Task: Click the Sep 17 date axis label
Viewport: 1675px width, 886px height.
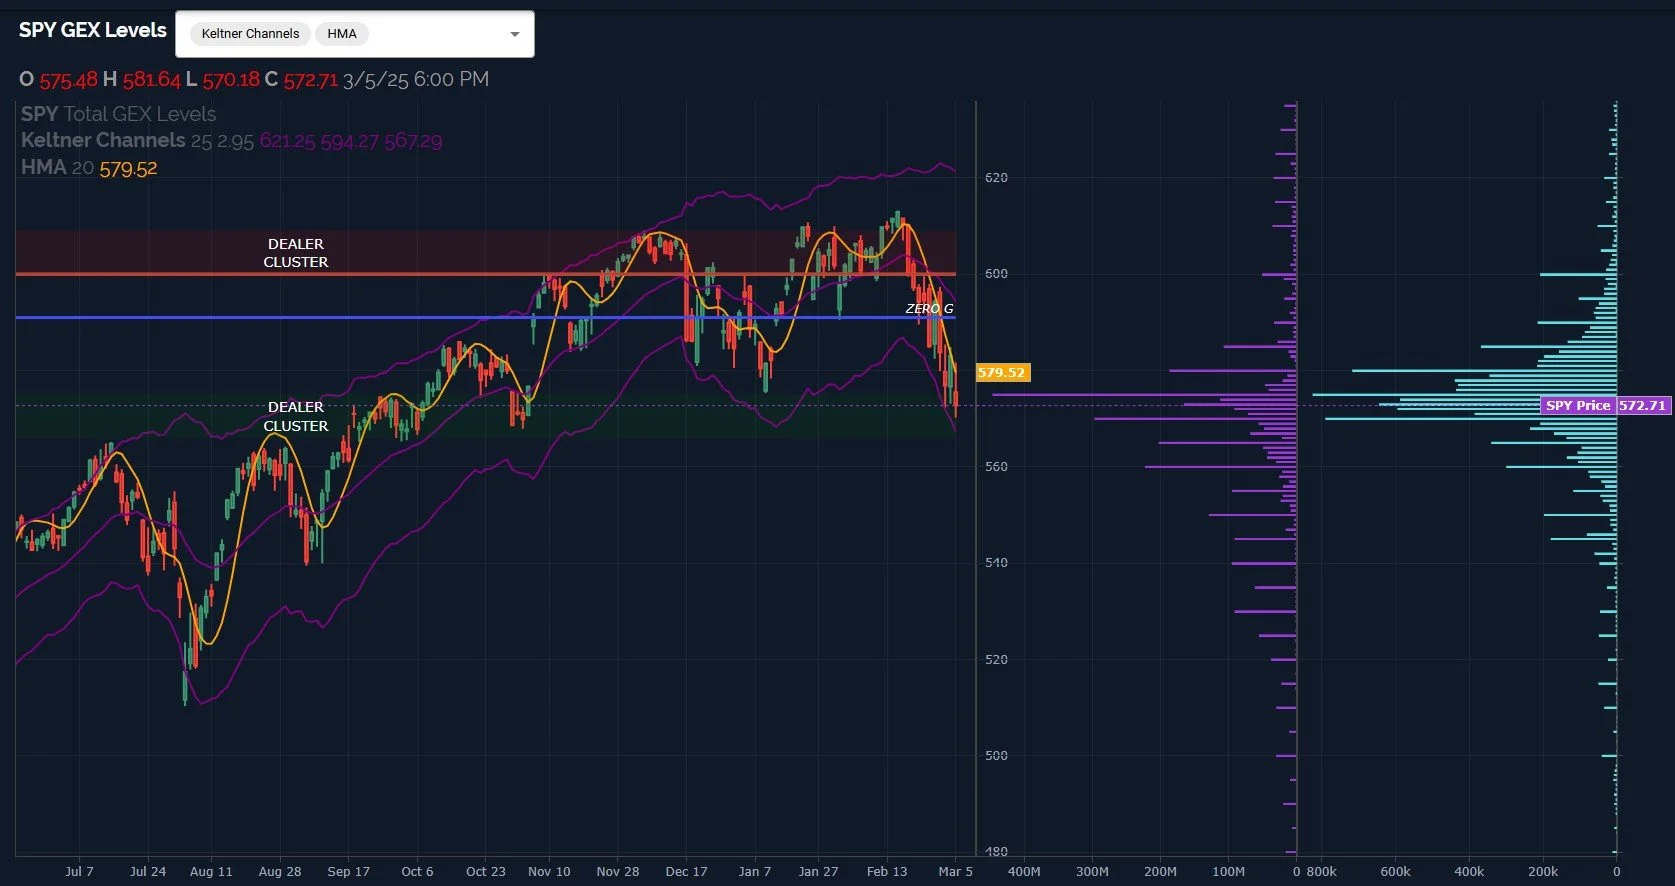Action: coord(348,871)
